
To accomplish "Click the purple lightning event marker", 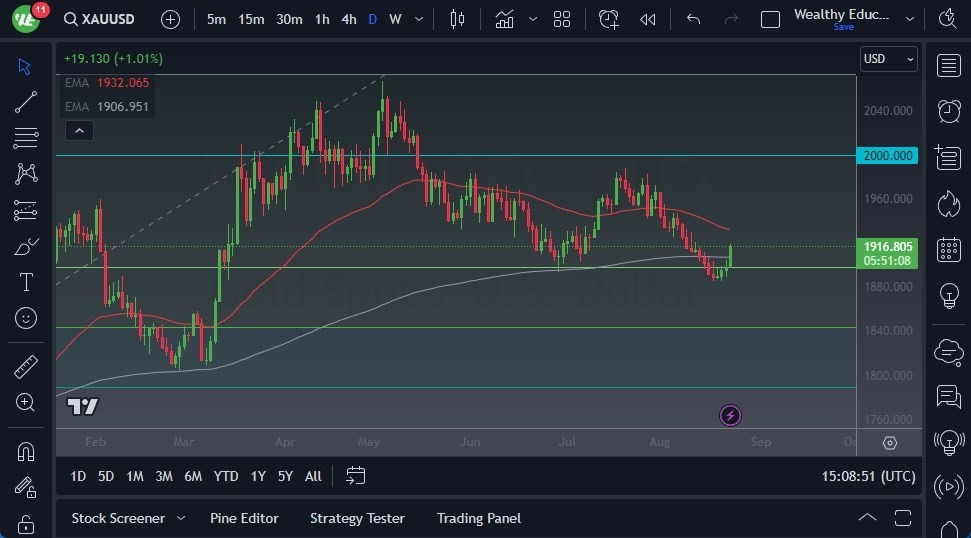I will pyautogui.click(x=730, y=415).
